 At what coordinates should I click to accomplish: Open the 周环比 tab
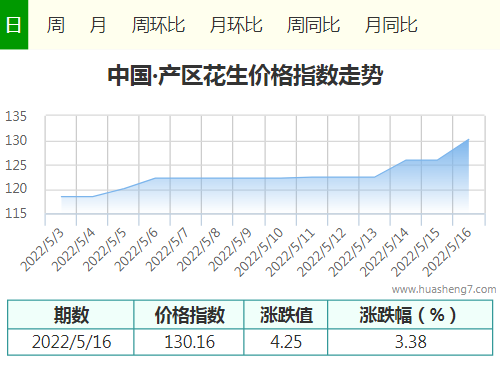pos(158,25)
